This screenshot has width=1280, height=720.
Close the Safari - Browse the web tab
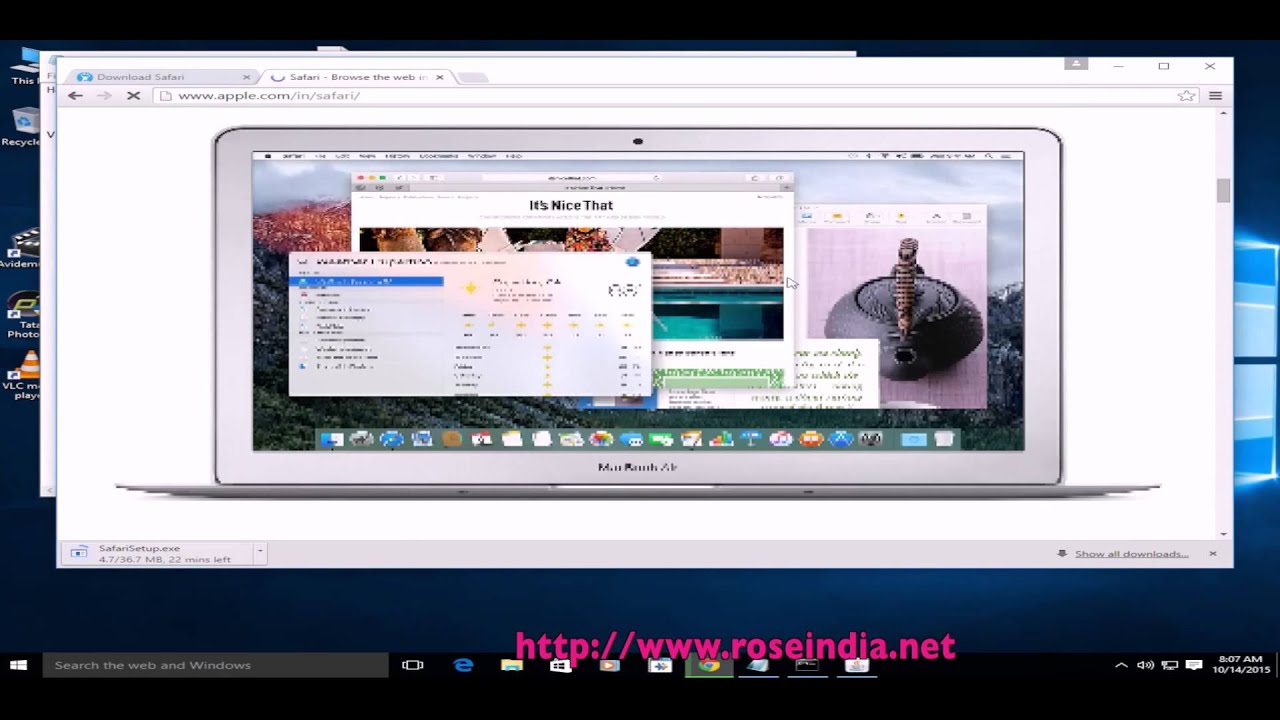439,77
